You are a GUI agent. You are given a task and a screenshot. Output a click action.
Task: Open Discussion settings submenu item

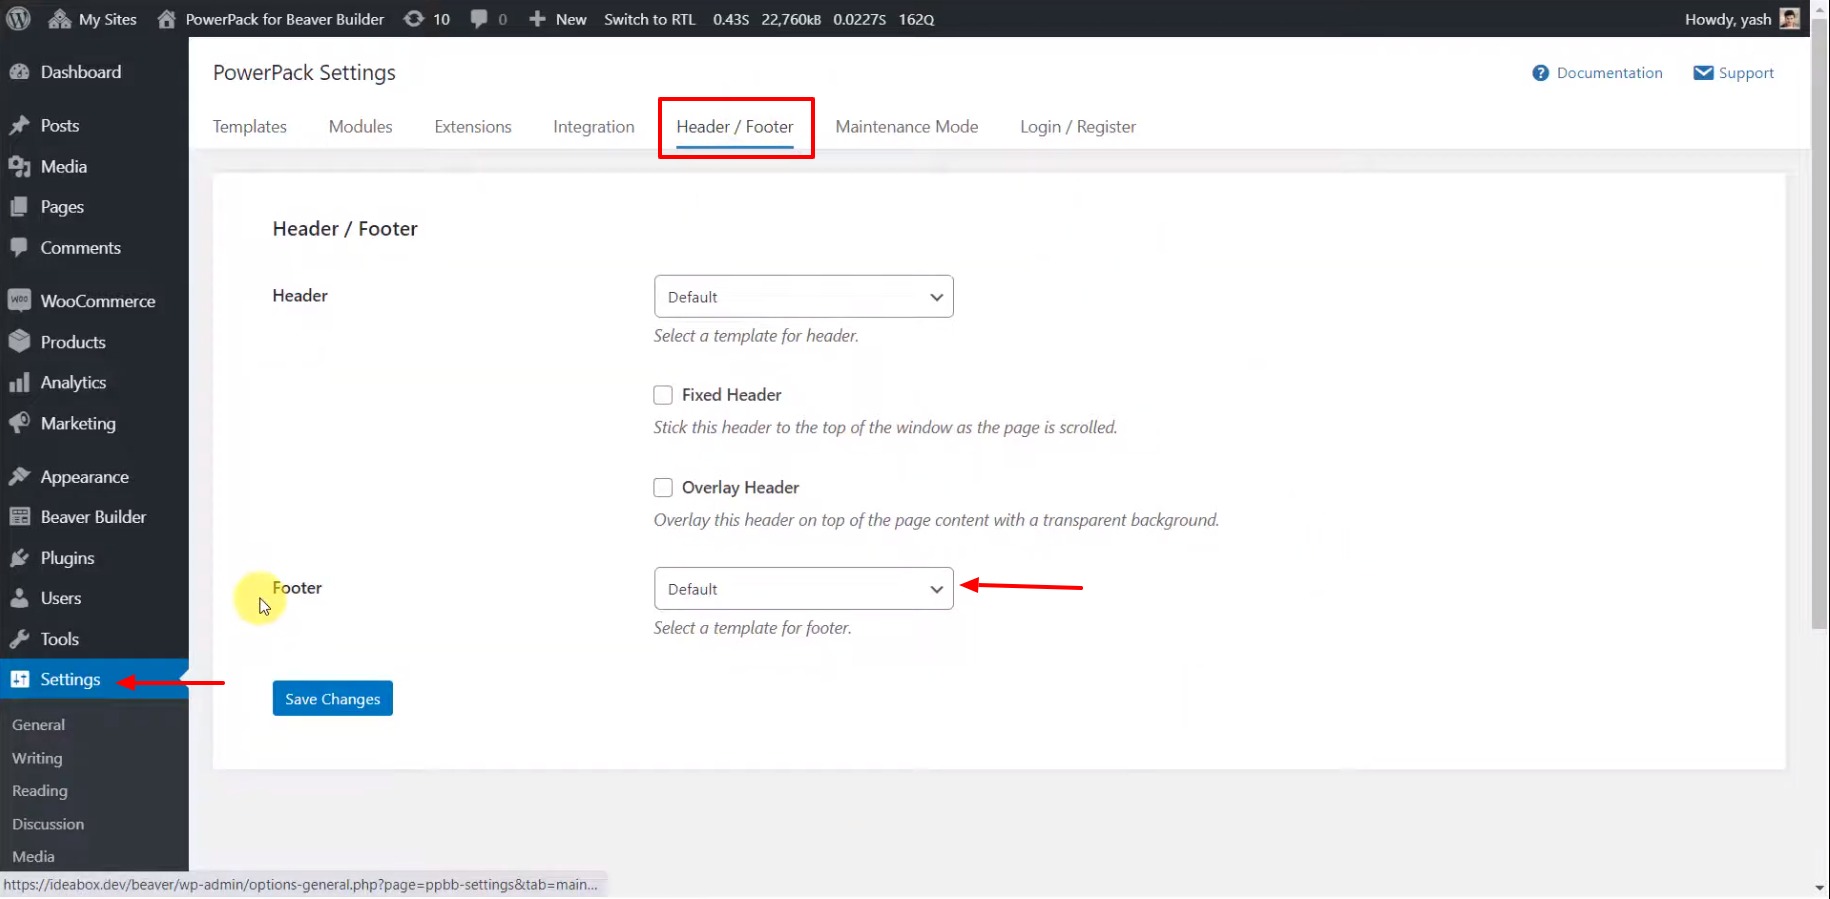click(48, 824)
